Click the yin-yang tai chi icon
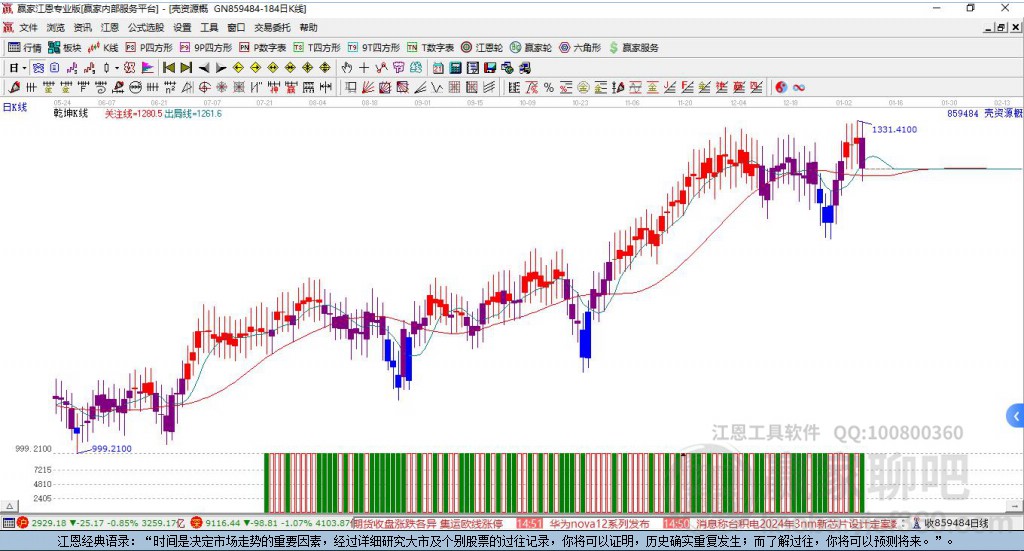Screen dimensions: 1024x551 781,87
